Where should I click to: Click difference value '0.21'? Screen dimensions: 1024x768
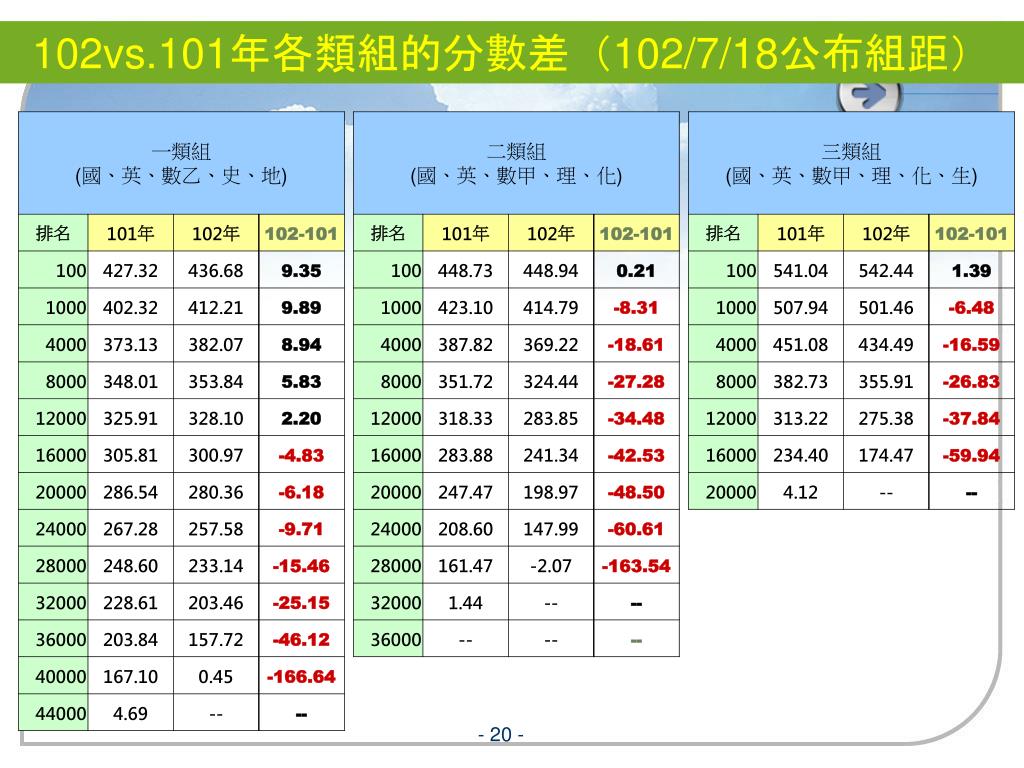636,270
